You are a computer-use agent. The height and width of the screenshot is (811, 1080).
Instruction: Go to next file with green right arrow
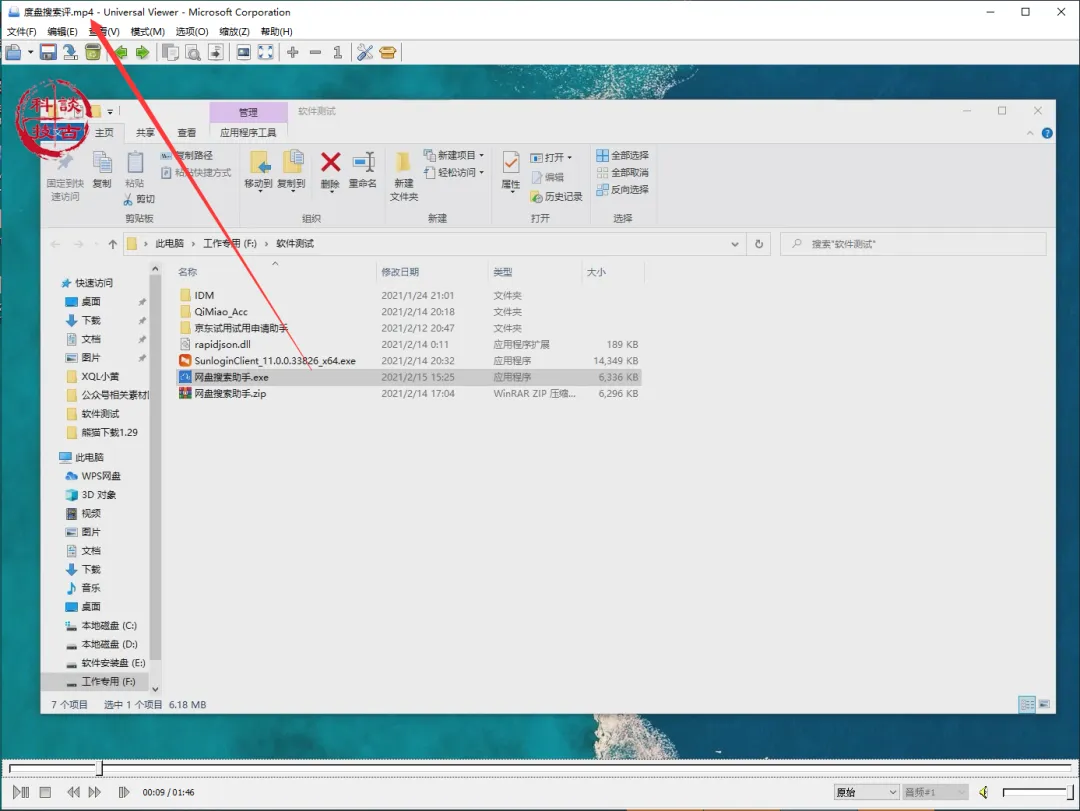click(143, 52)
